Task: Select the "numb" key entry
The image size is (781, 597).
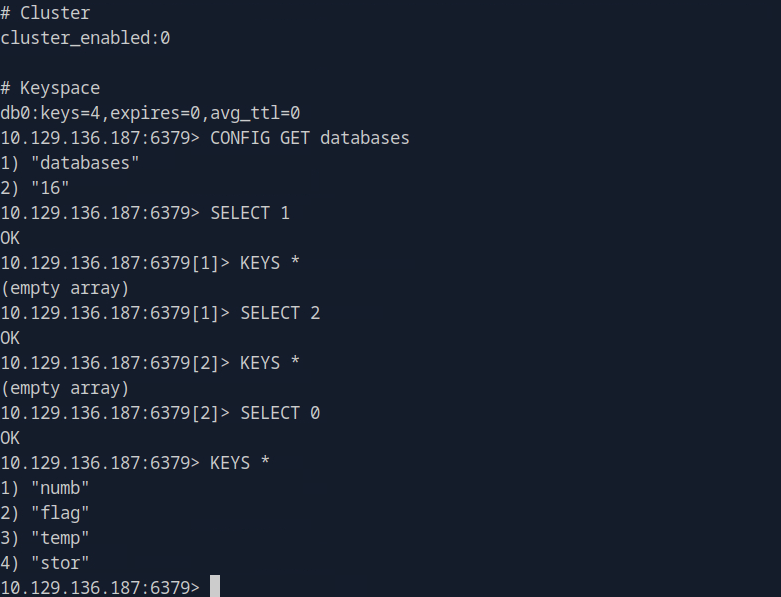Action: [x=60, y=488]
